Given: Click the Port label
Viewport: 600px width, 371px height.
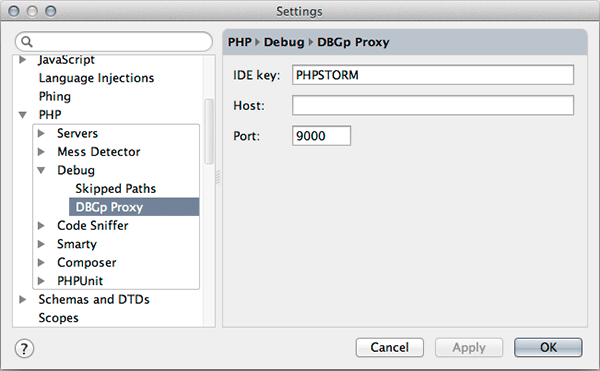Looking at the screenshot, I should coord(246,136).
